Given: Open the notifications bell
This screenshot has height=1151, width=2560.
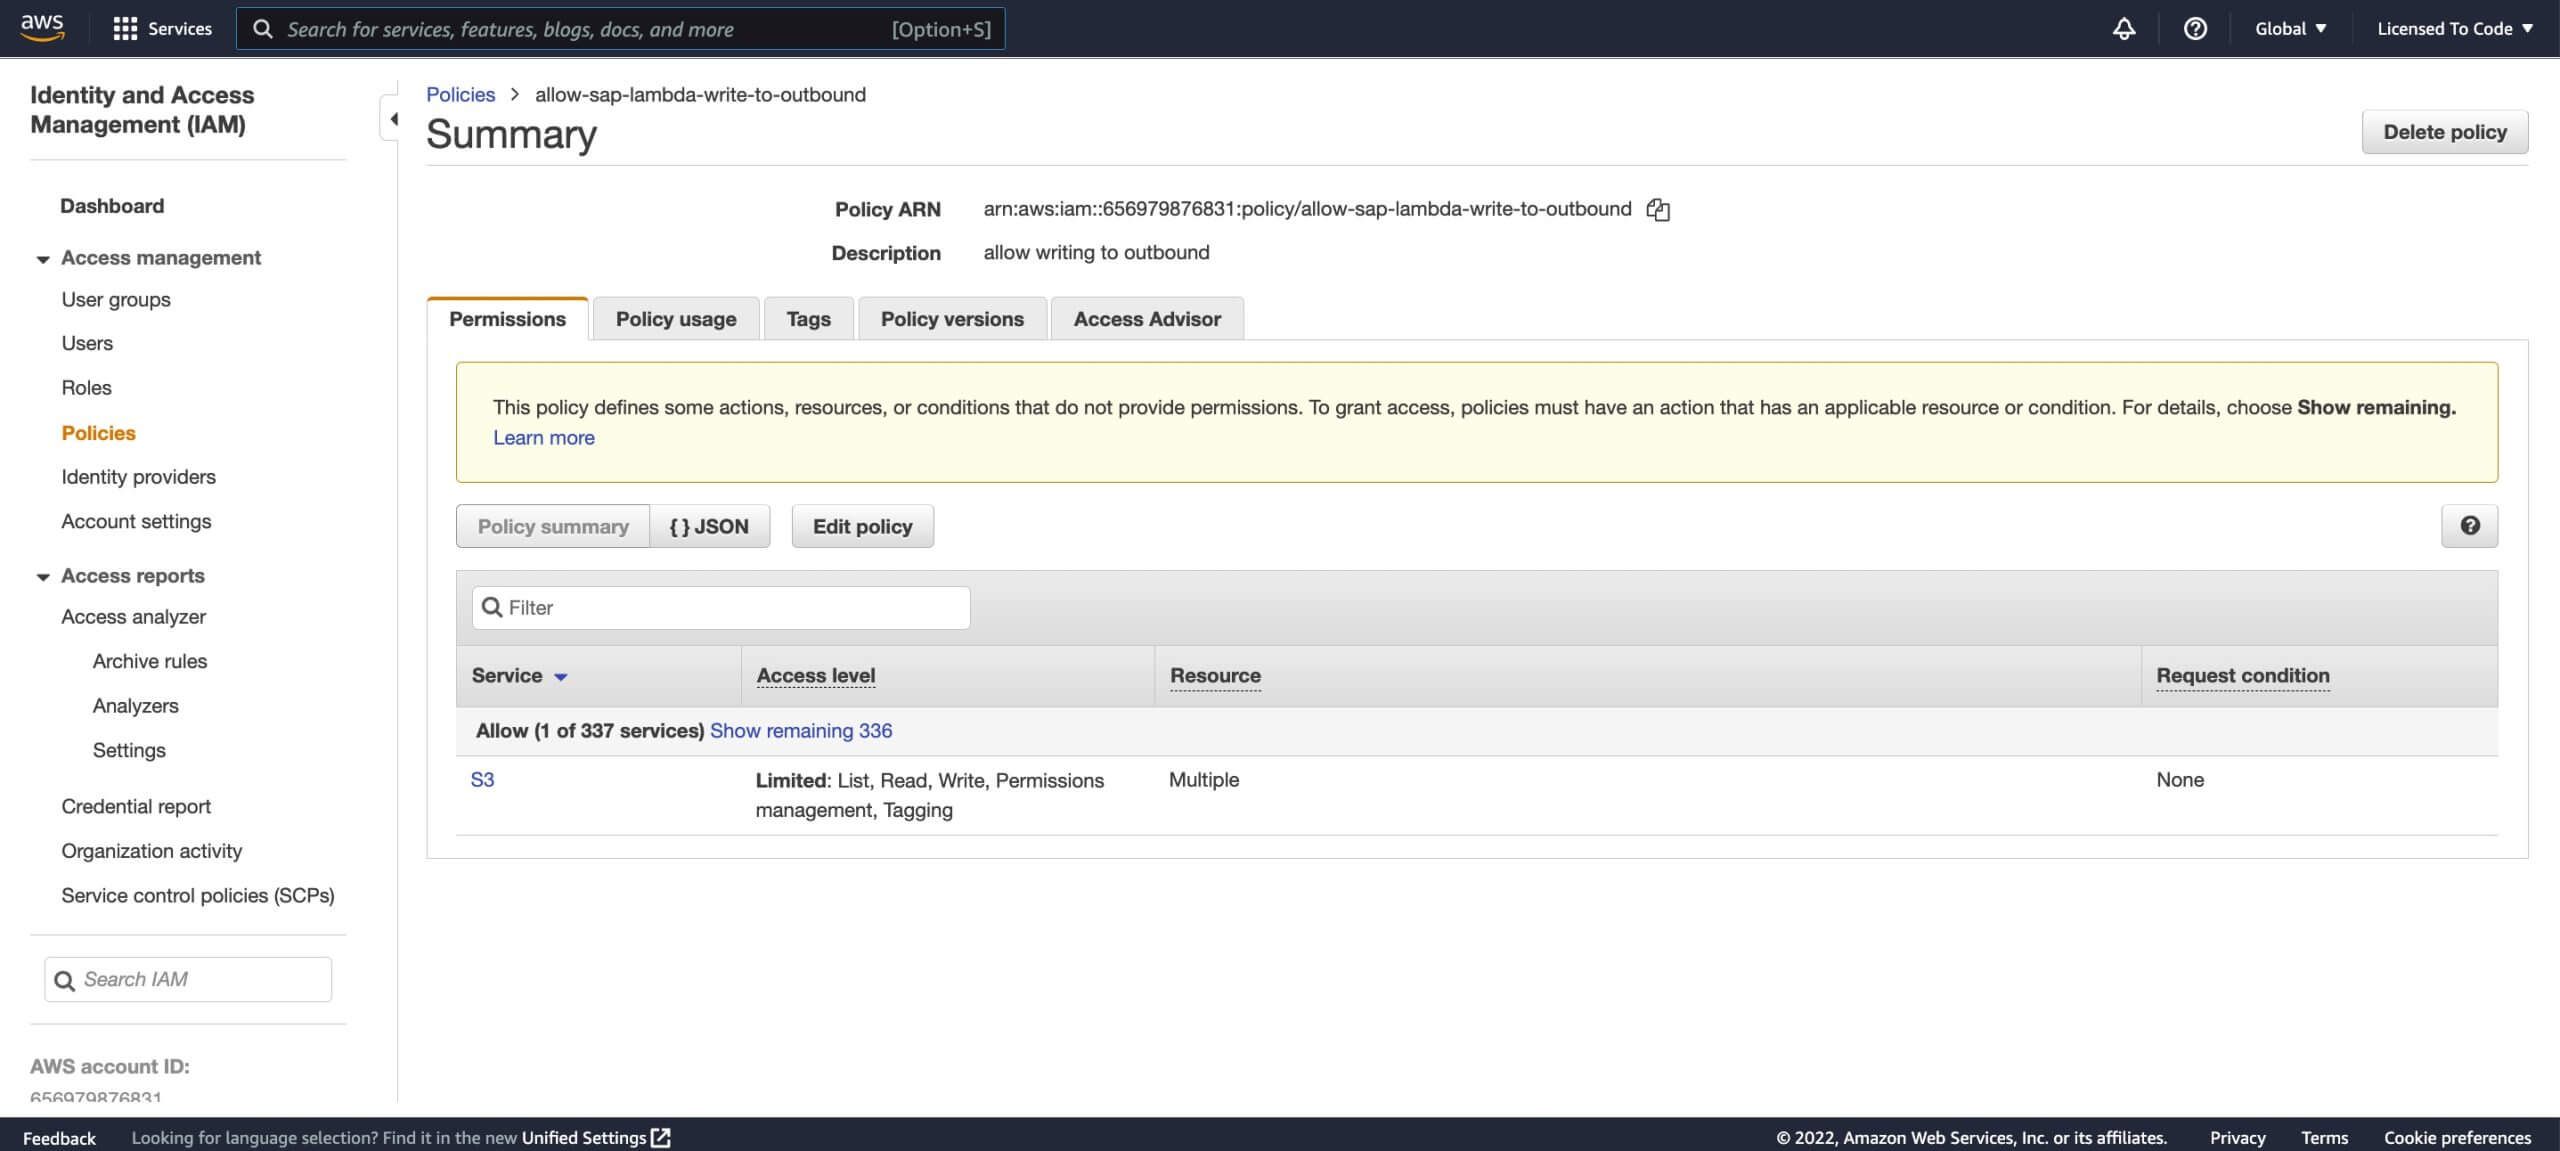Looking at the screenshot, I should 2123,28.
